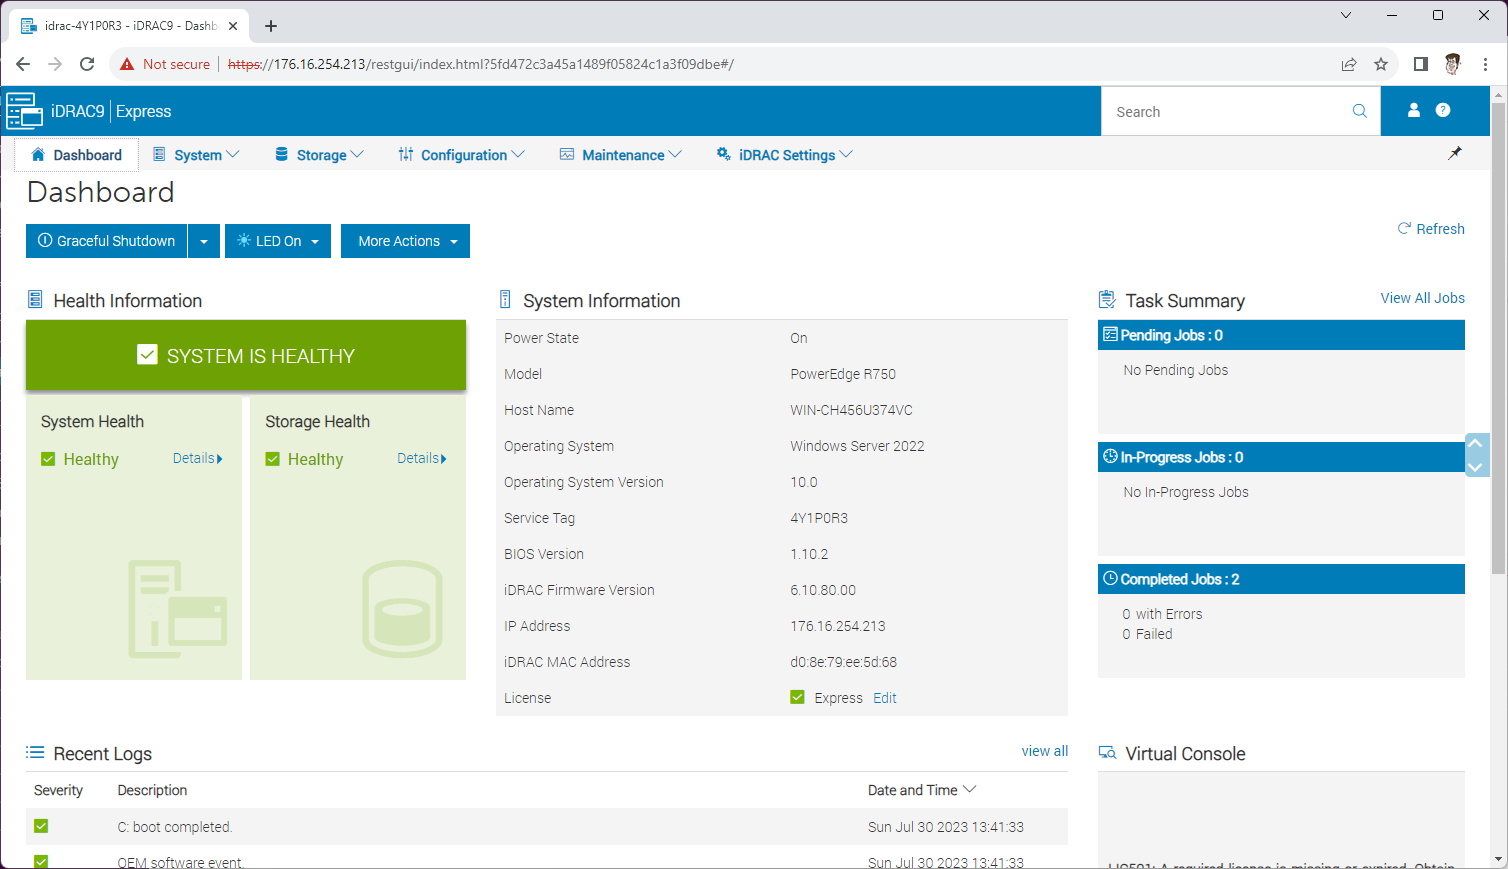Click the Pending Jobs header icon
This screenshot has height=869, width=1508.
1110,334
